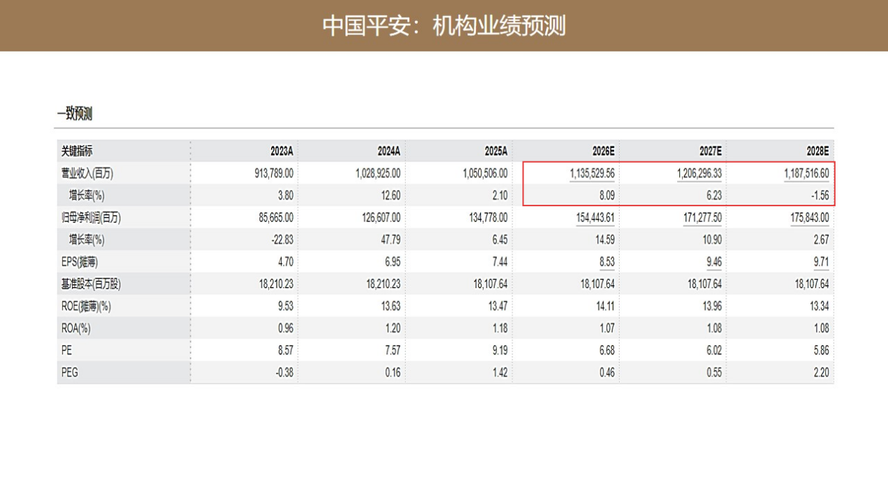Click the PE value 9.19
This screenshot has height=500, width=888.
click(x=500, y=350)
